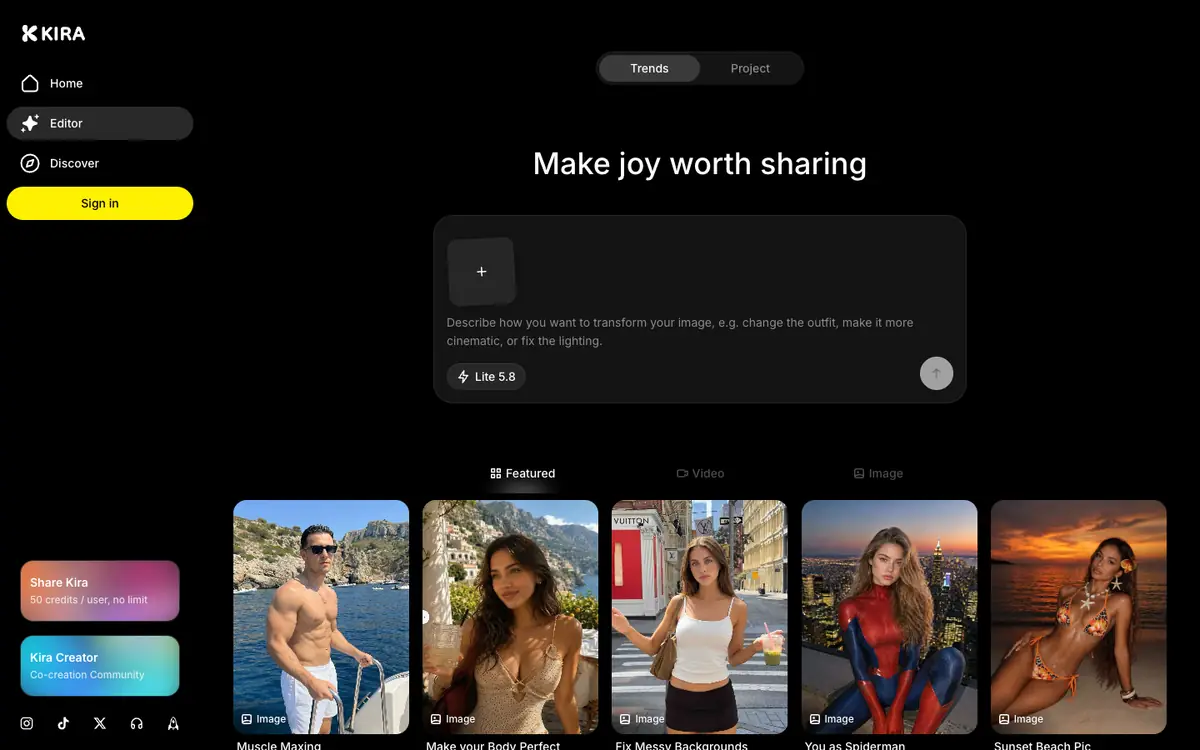The width and height of the screenshot is (1200, 750).
Task: Open the Share Kira credits card
Action: (x=100, y=590)
